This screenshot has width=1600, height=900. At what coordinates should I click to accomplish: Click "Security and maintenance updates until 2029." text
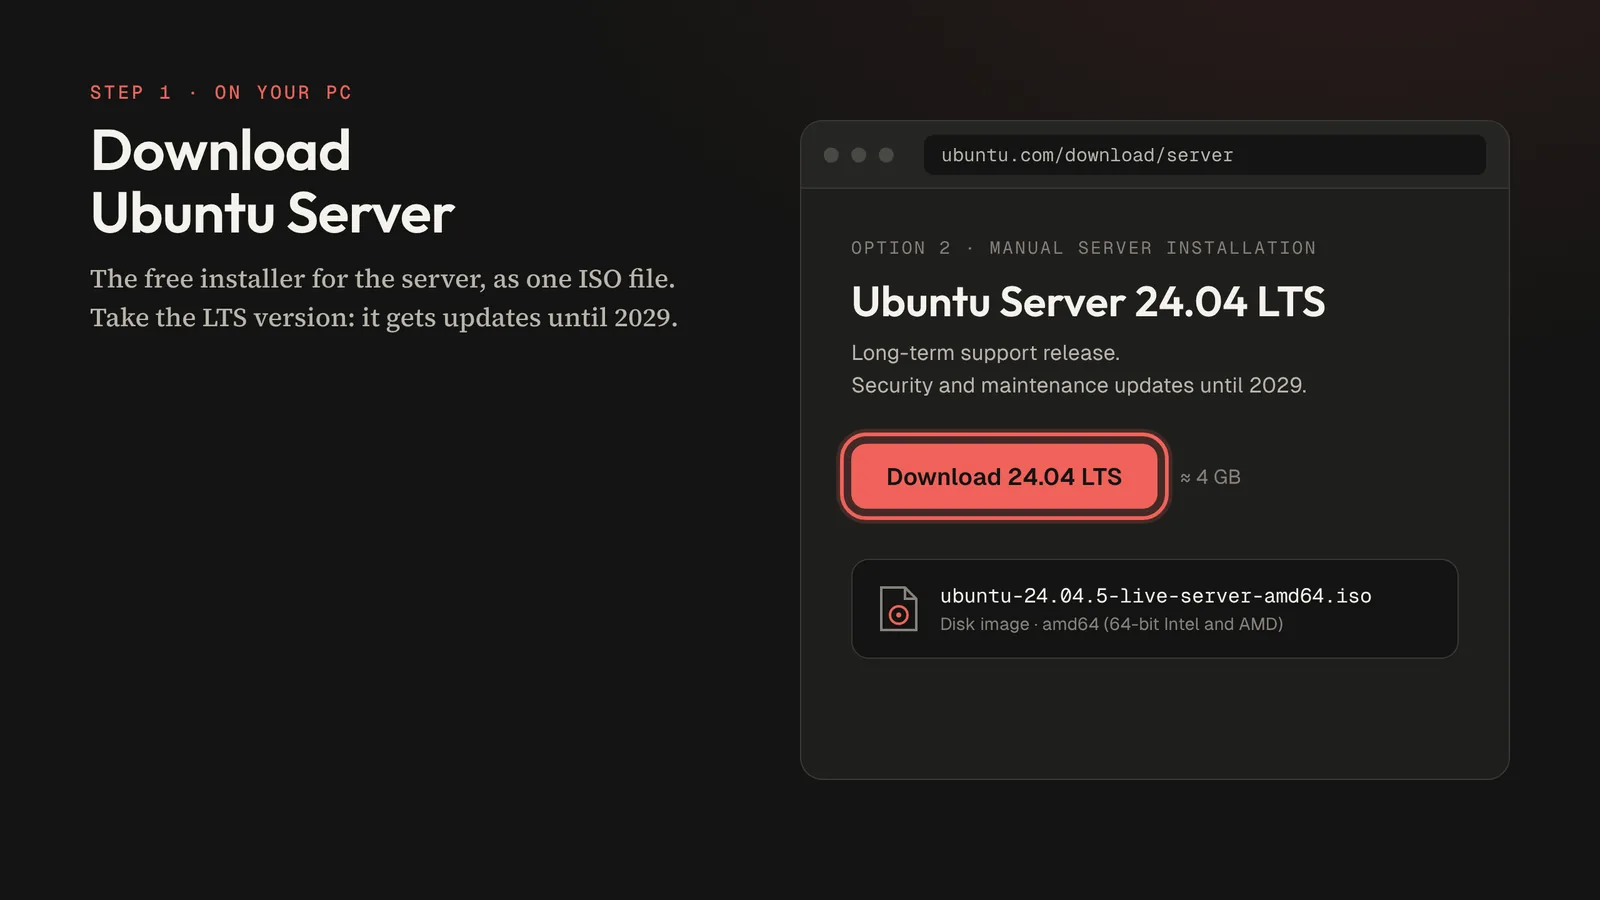1078,385
